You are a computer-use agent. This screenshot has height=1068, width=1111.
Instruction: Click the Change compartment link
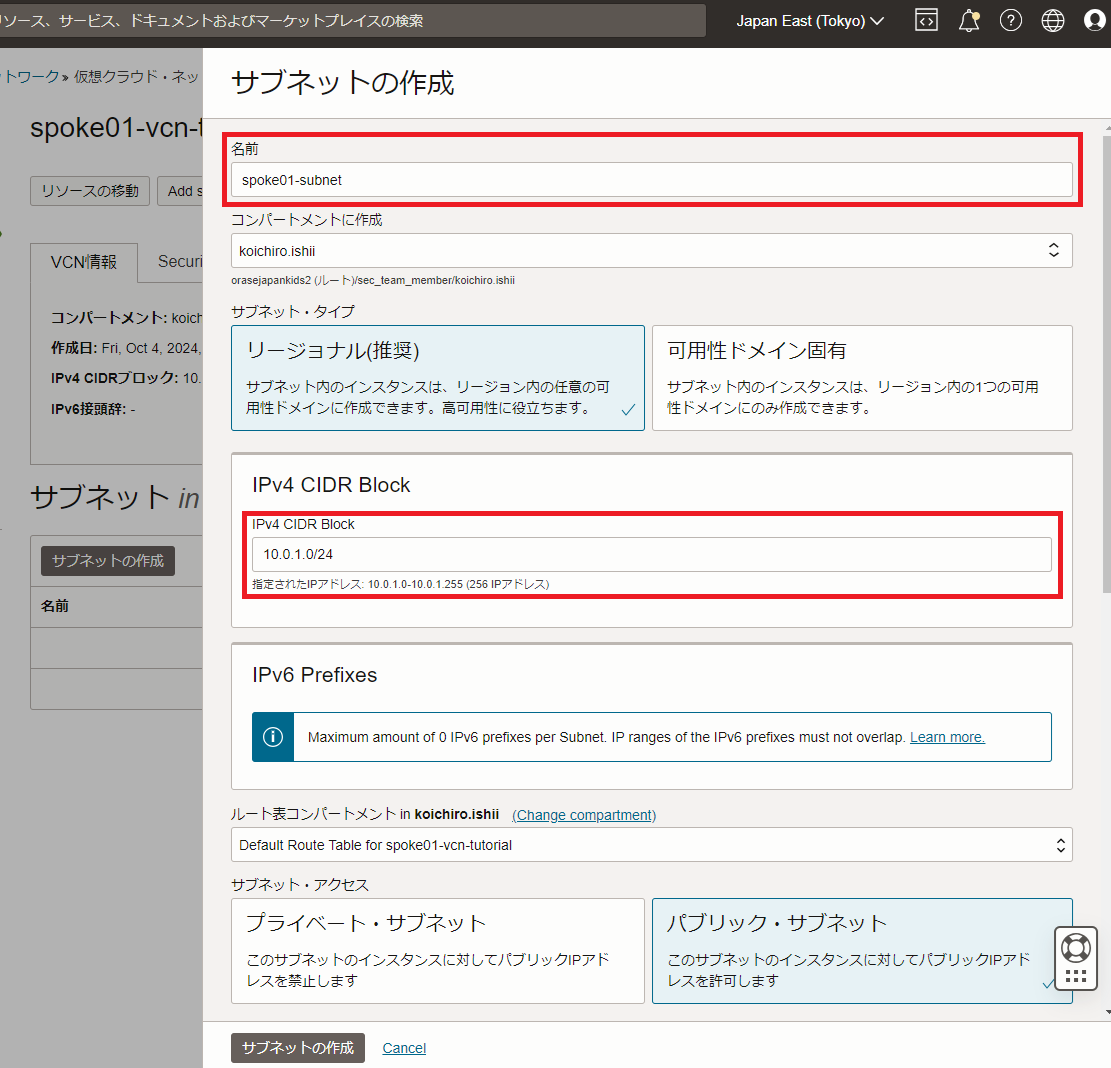click(x=583, y=815)
